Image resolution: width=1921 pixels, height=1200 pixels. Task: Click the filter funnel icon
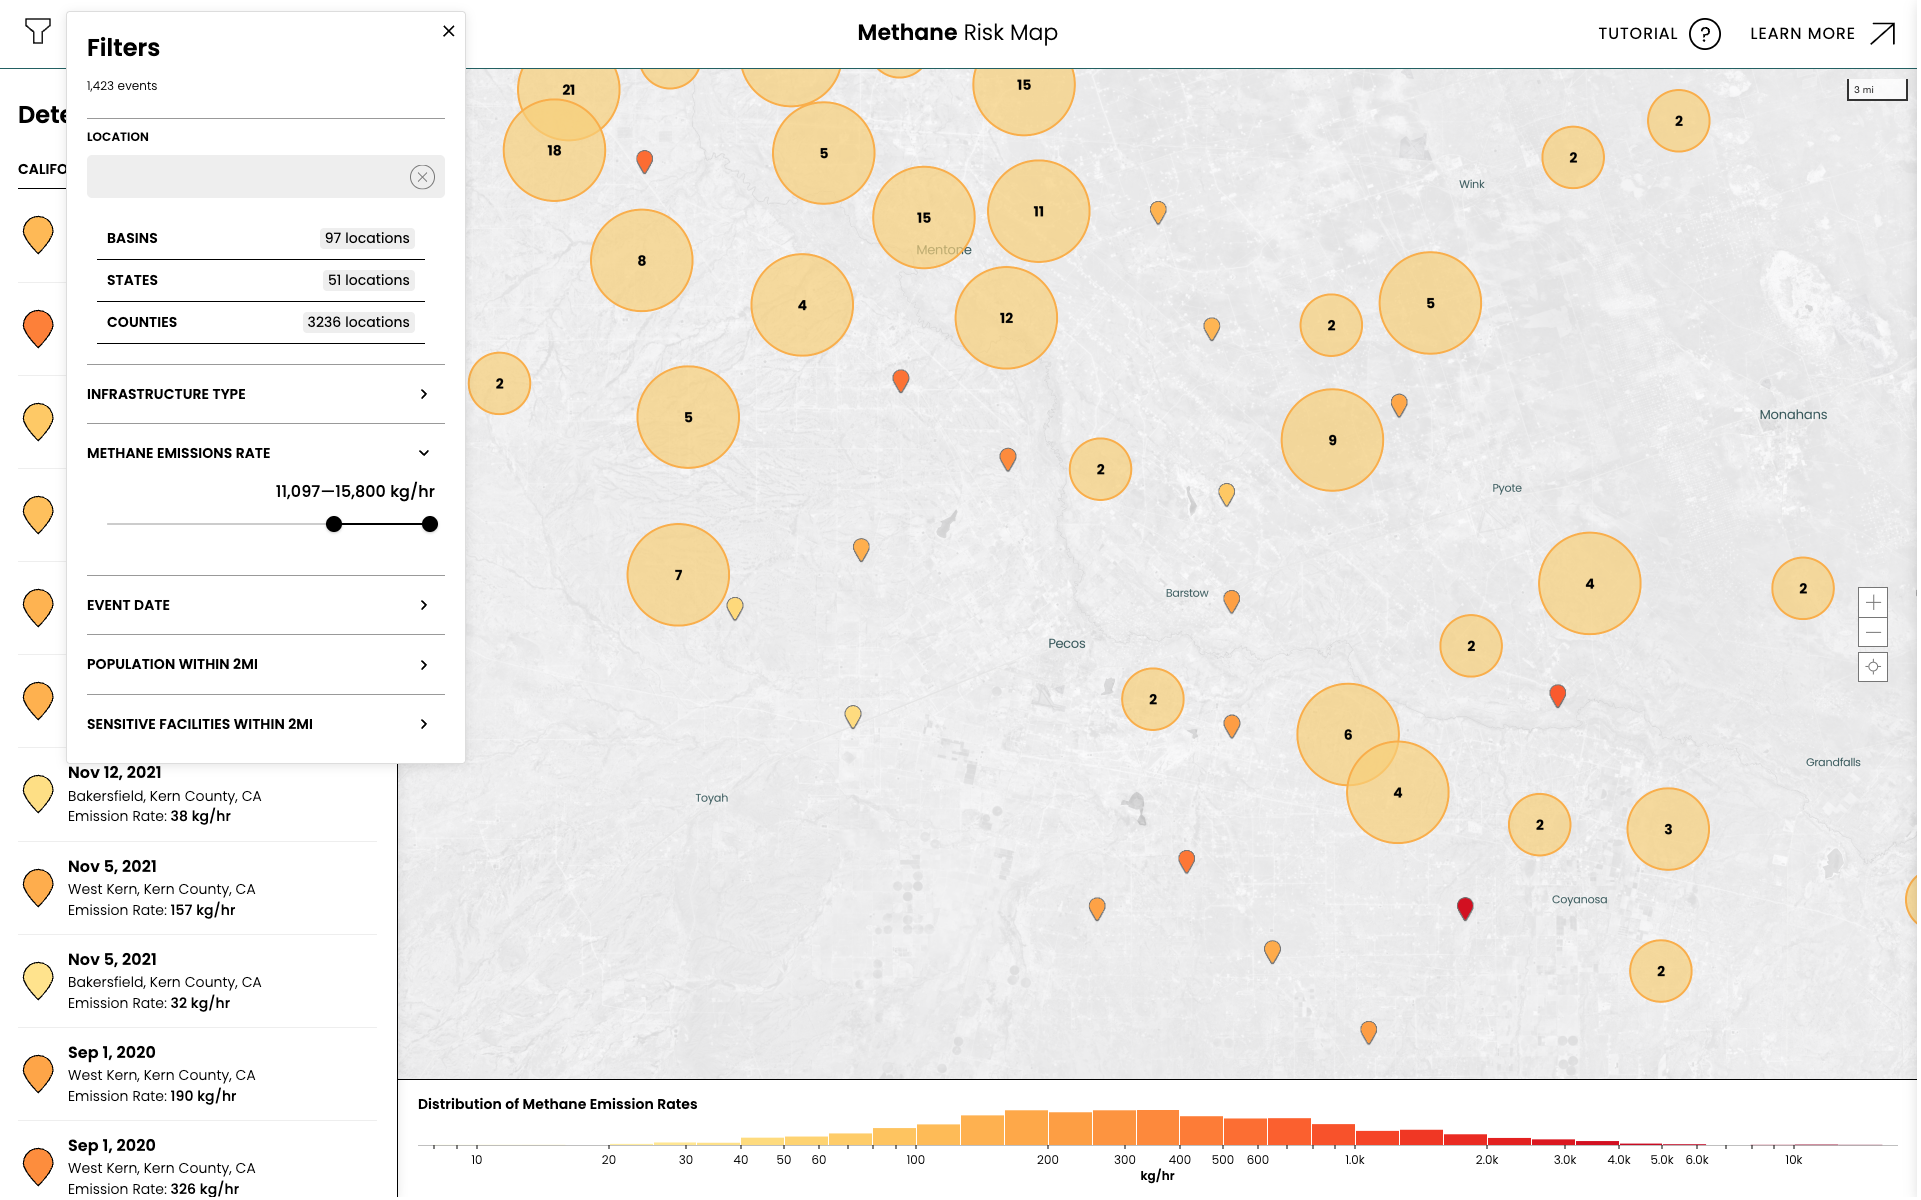tap(38, 32)
